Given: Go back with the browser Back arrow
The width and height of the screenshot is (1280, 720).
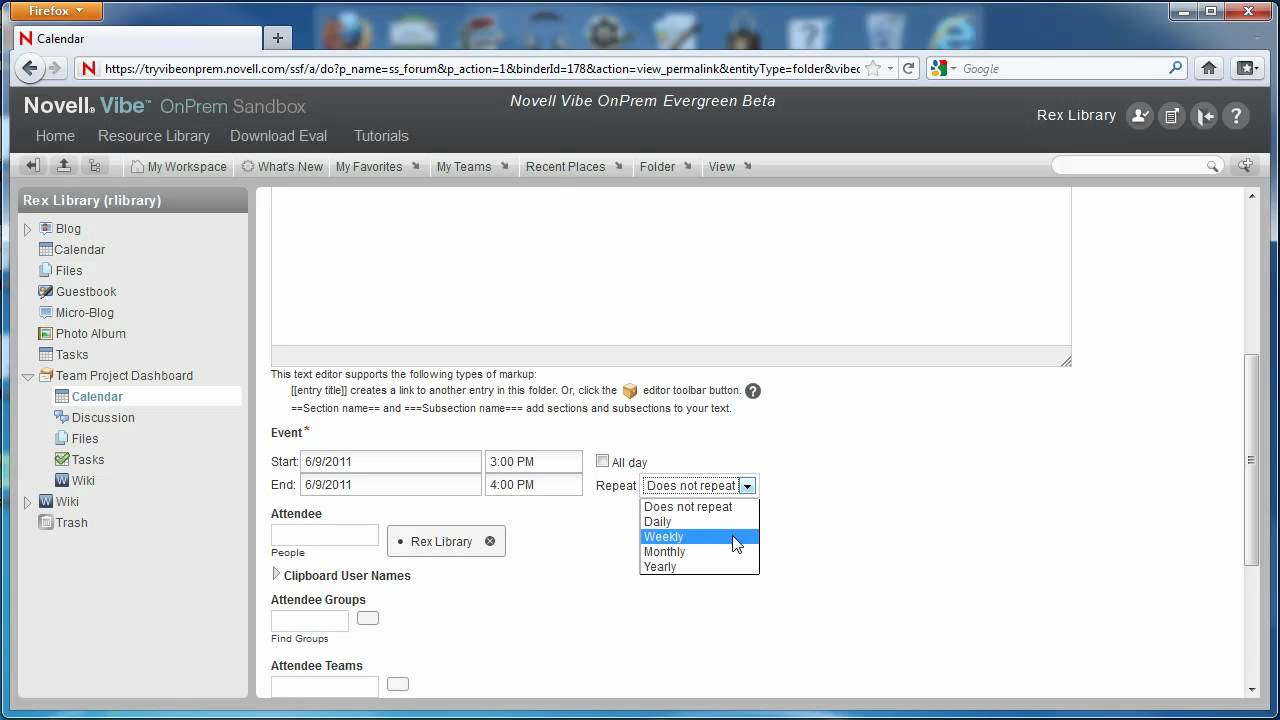Looking at the screenshot, I should click(30, 68).
